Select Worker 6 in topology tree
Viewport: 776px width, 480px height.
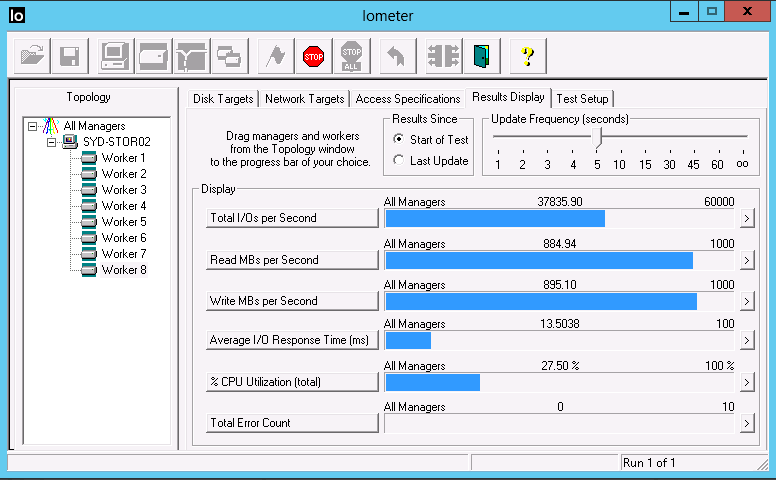click(x=124, y=238)
